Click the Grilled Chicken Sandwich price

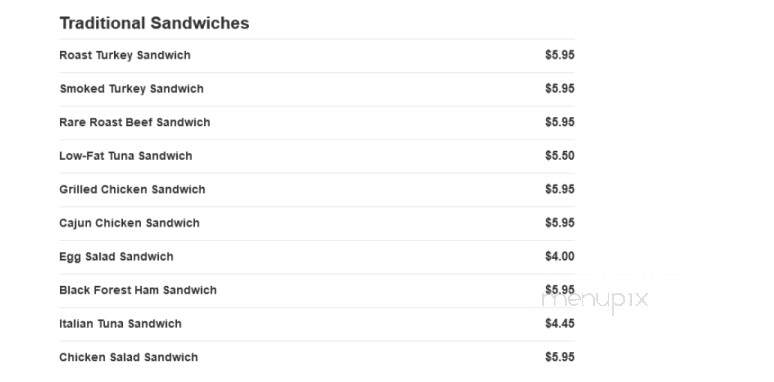pyautogui.click(x=560, y=189)
